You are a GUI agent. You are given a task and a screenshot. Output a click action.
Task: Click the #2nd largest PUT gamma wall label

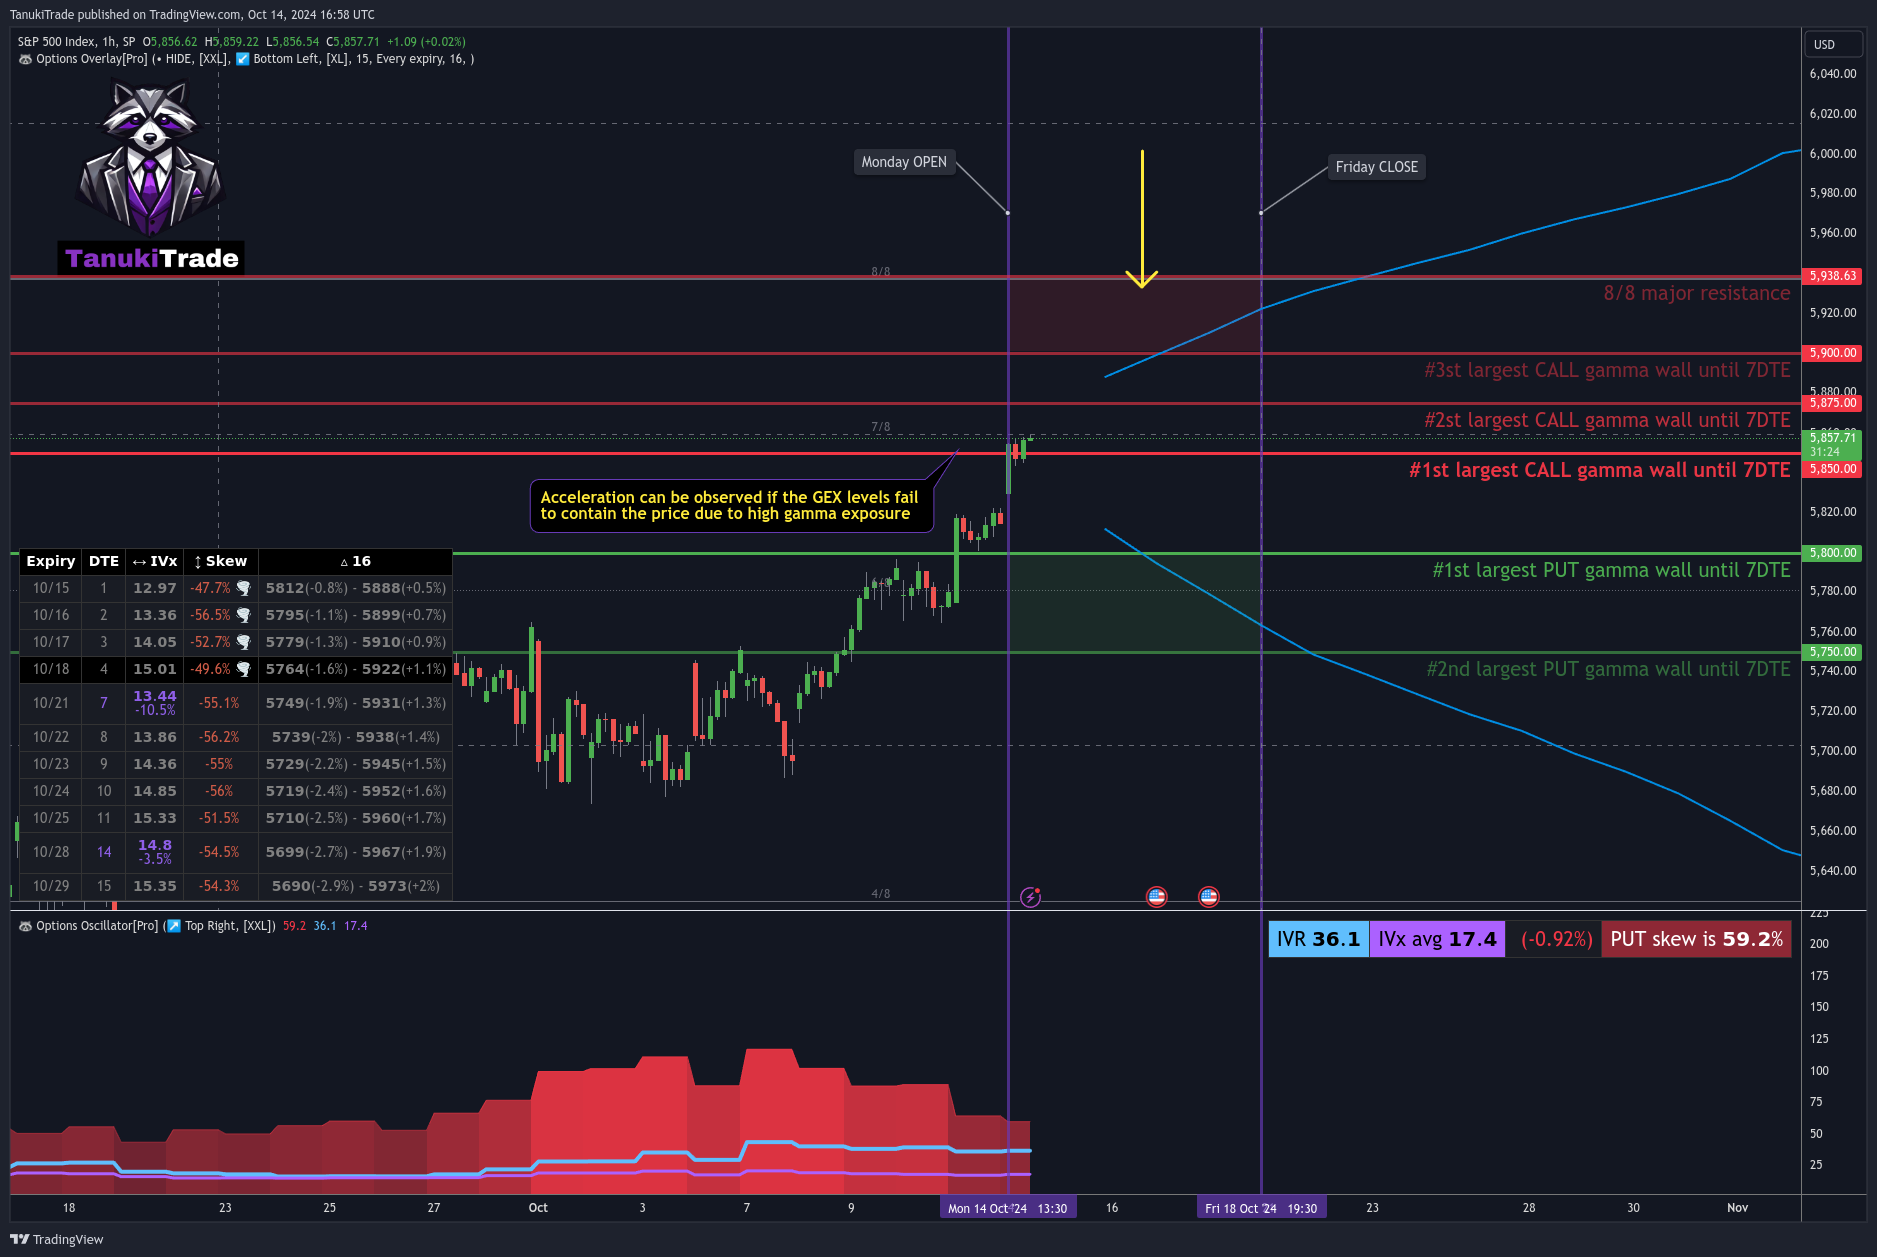tap(1608, 669)
